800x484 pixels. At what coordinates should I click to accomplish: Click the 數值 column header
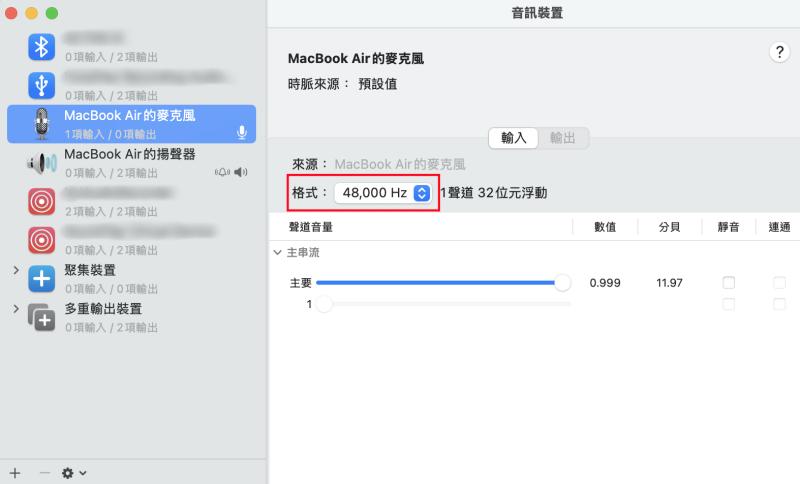pyautogui.click(x=605, y=227)
